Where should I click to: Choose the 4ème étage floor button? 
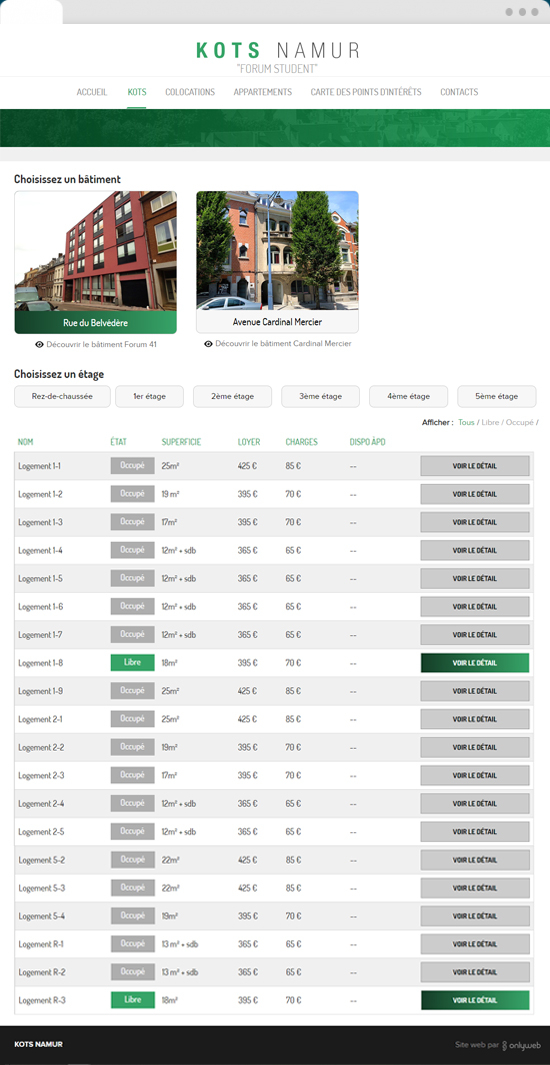[409, 397]
